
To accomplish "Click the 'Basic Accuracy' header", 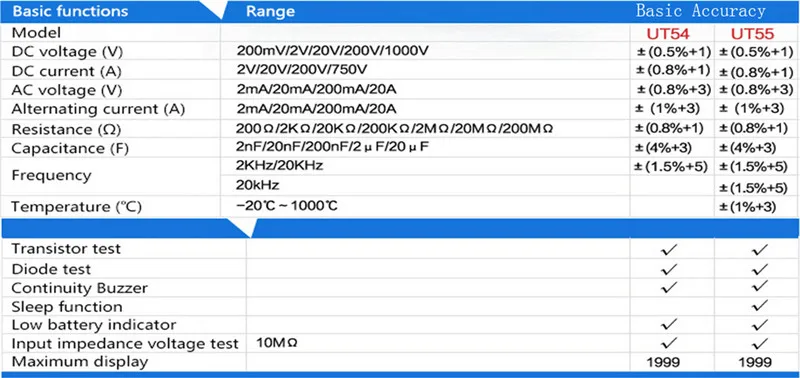I will [701, 11].
